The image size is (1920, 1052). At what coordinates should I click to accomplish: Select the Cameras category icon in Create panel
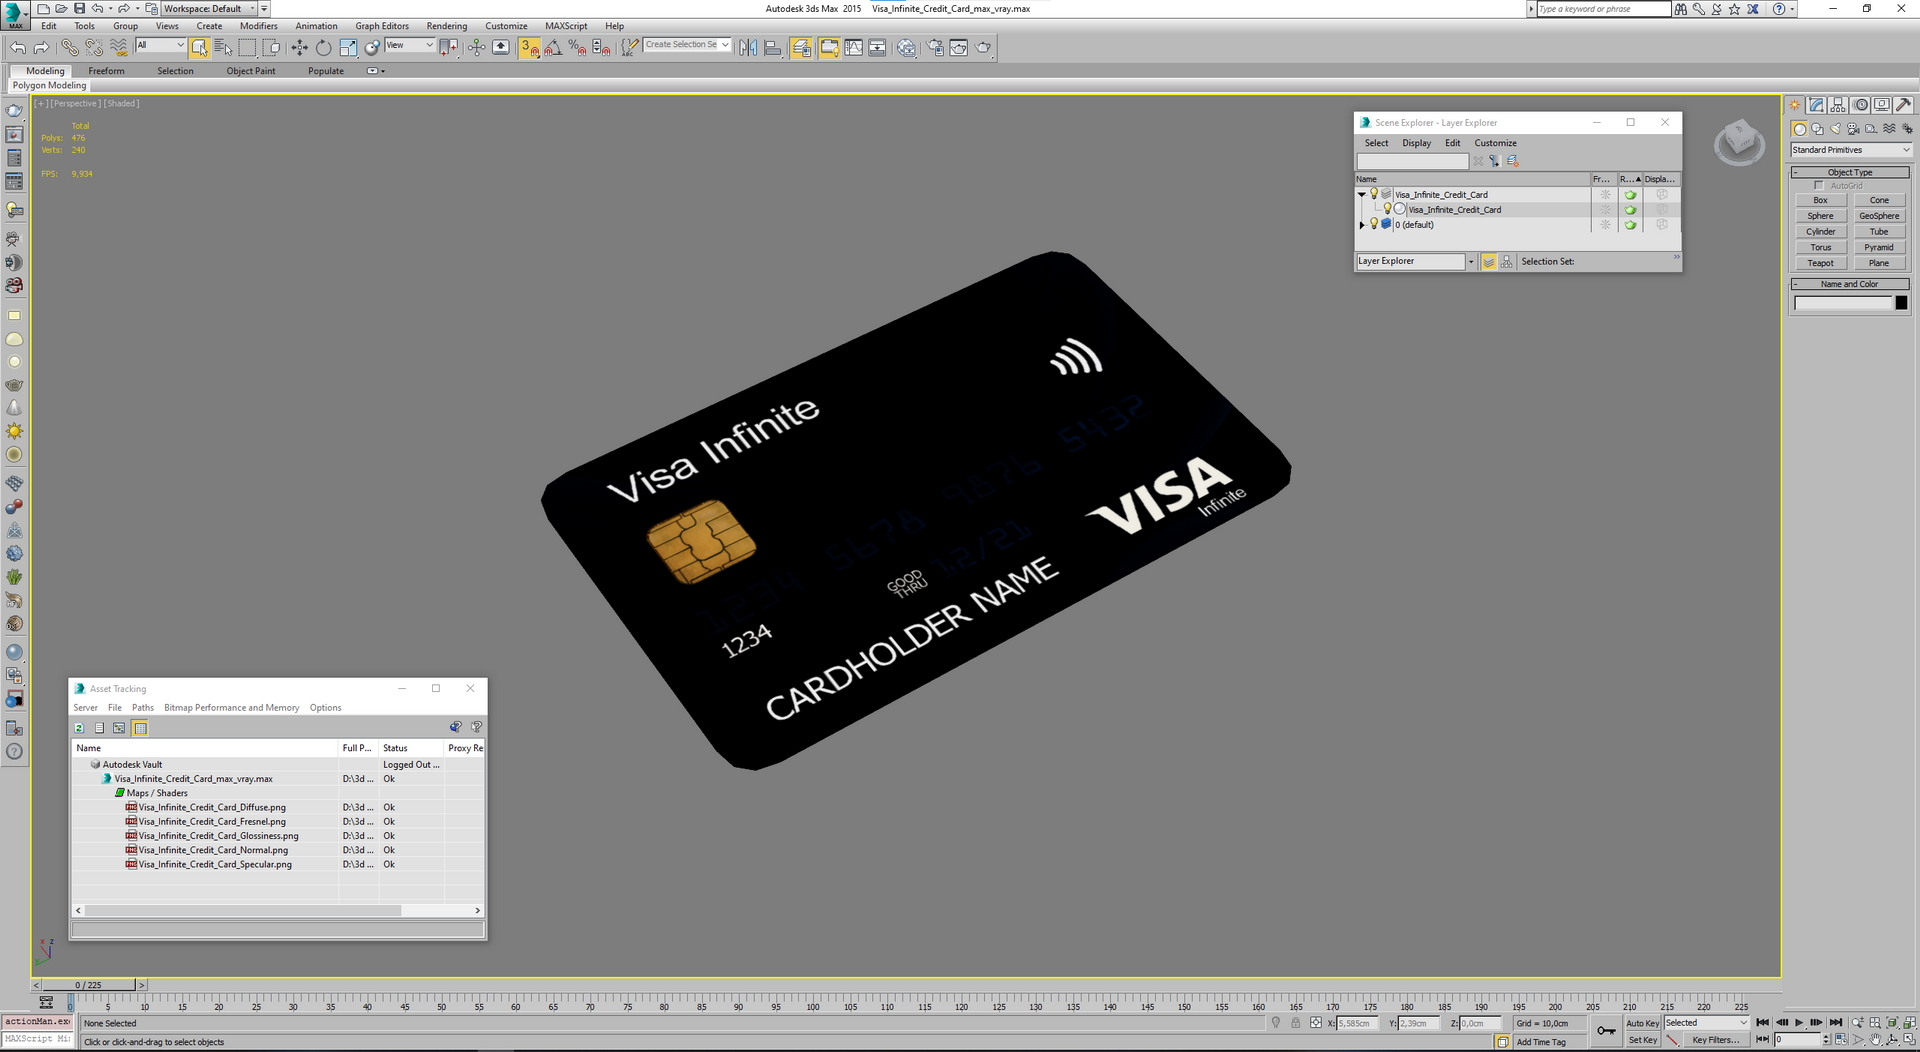coord(1853,129)
